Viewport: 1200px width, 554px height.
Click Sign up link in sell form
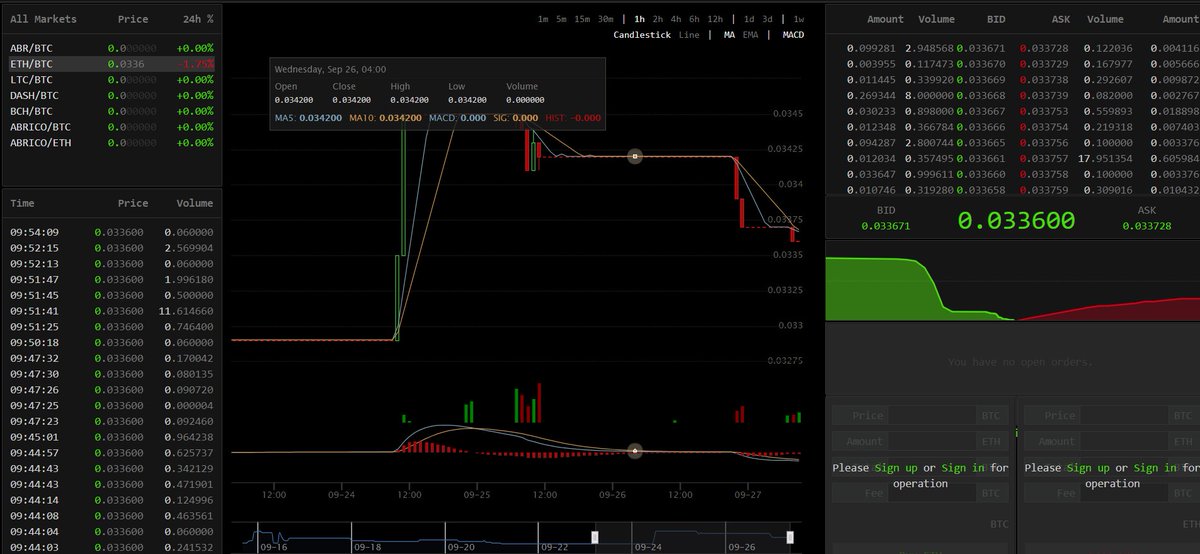pyautogui.click(x=1088, y=467)
